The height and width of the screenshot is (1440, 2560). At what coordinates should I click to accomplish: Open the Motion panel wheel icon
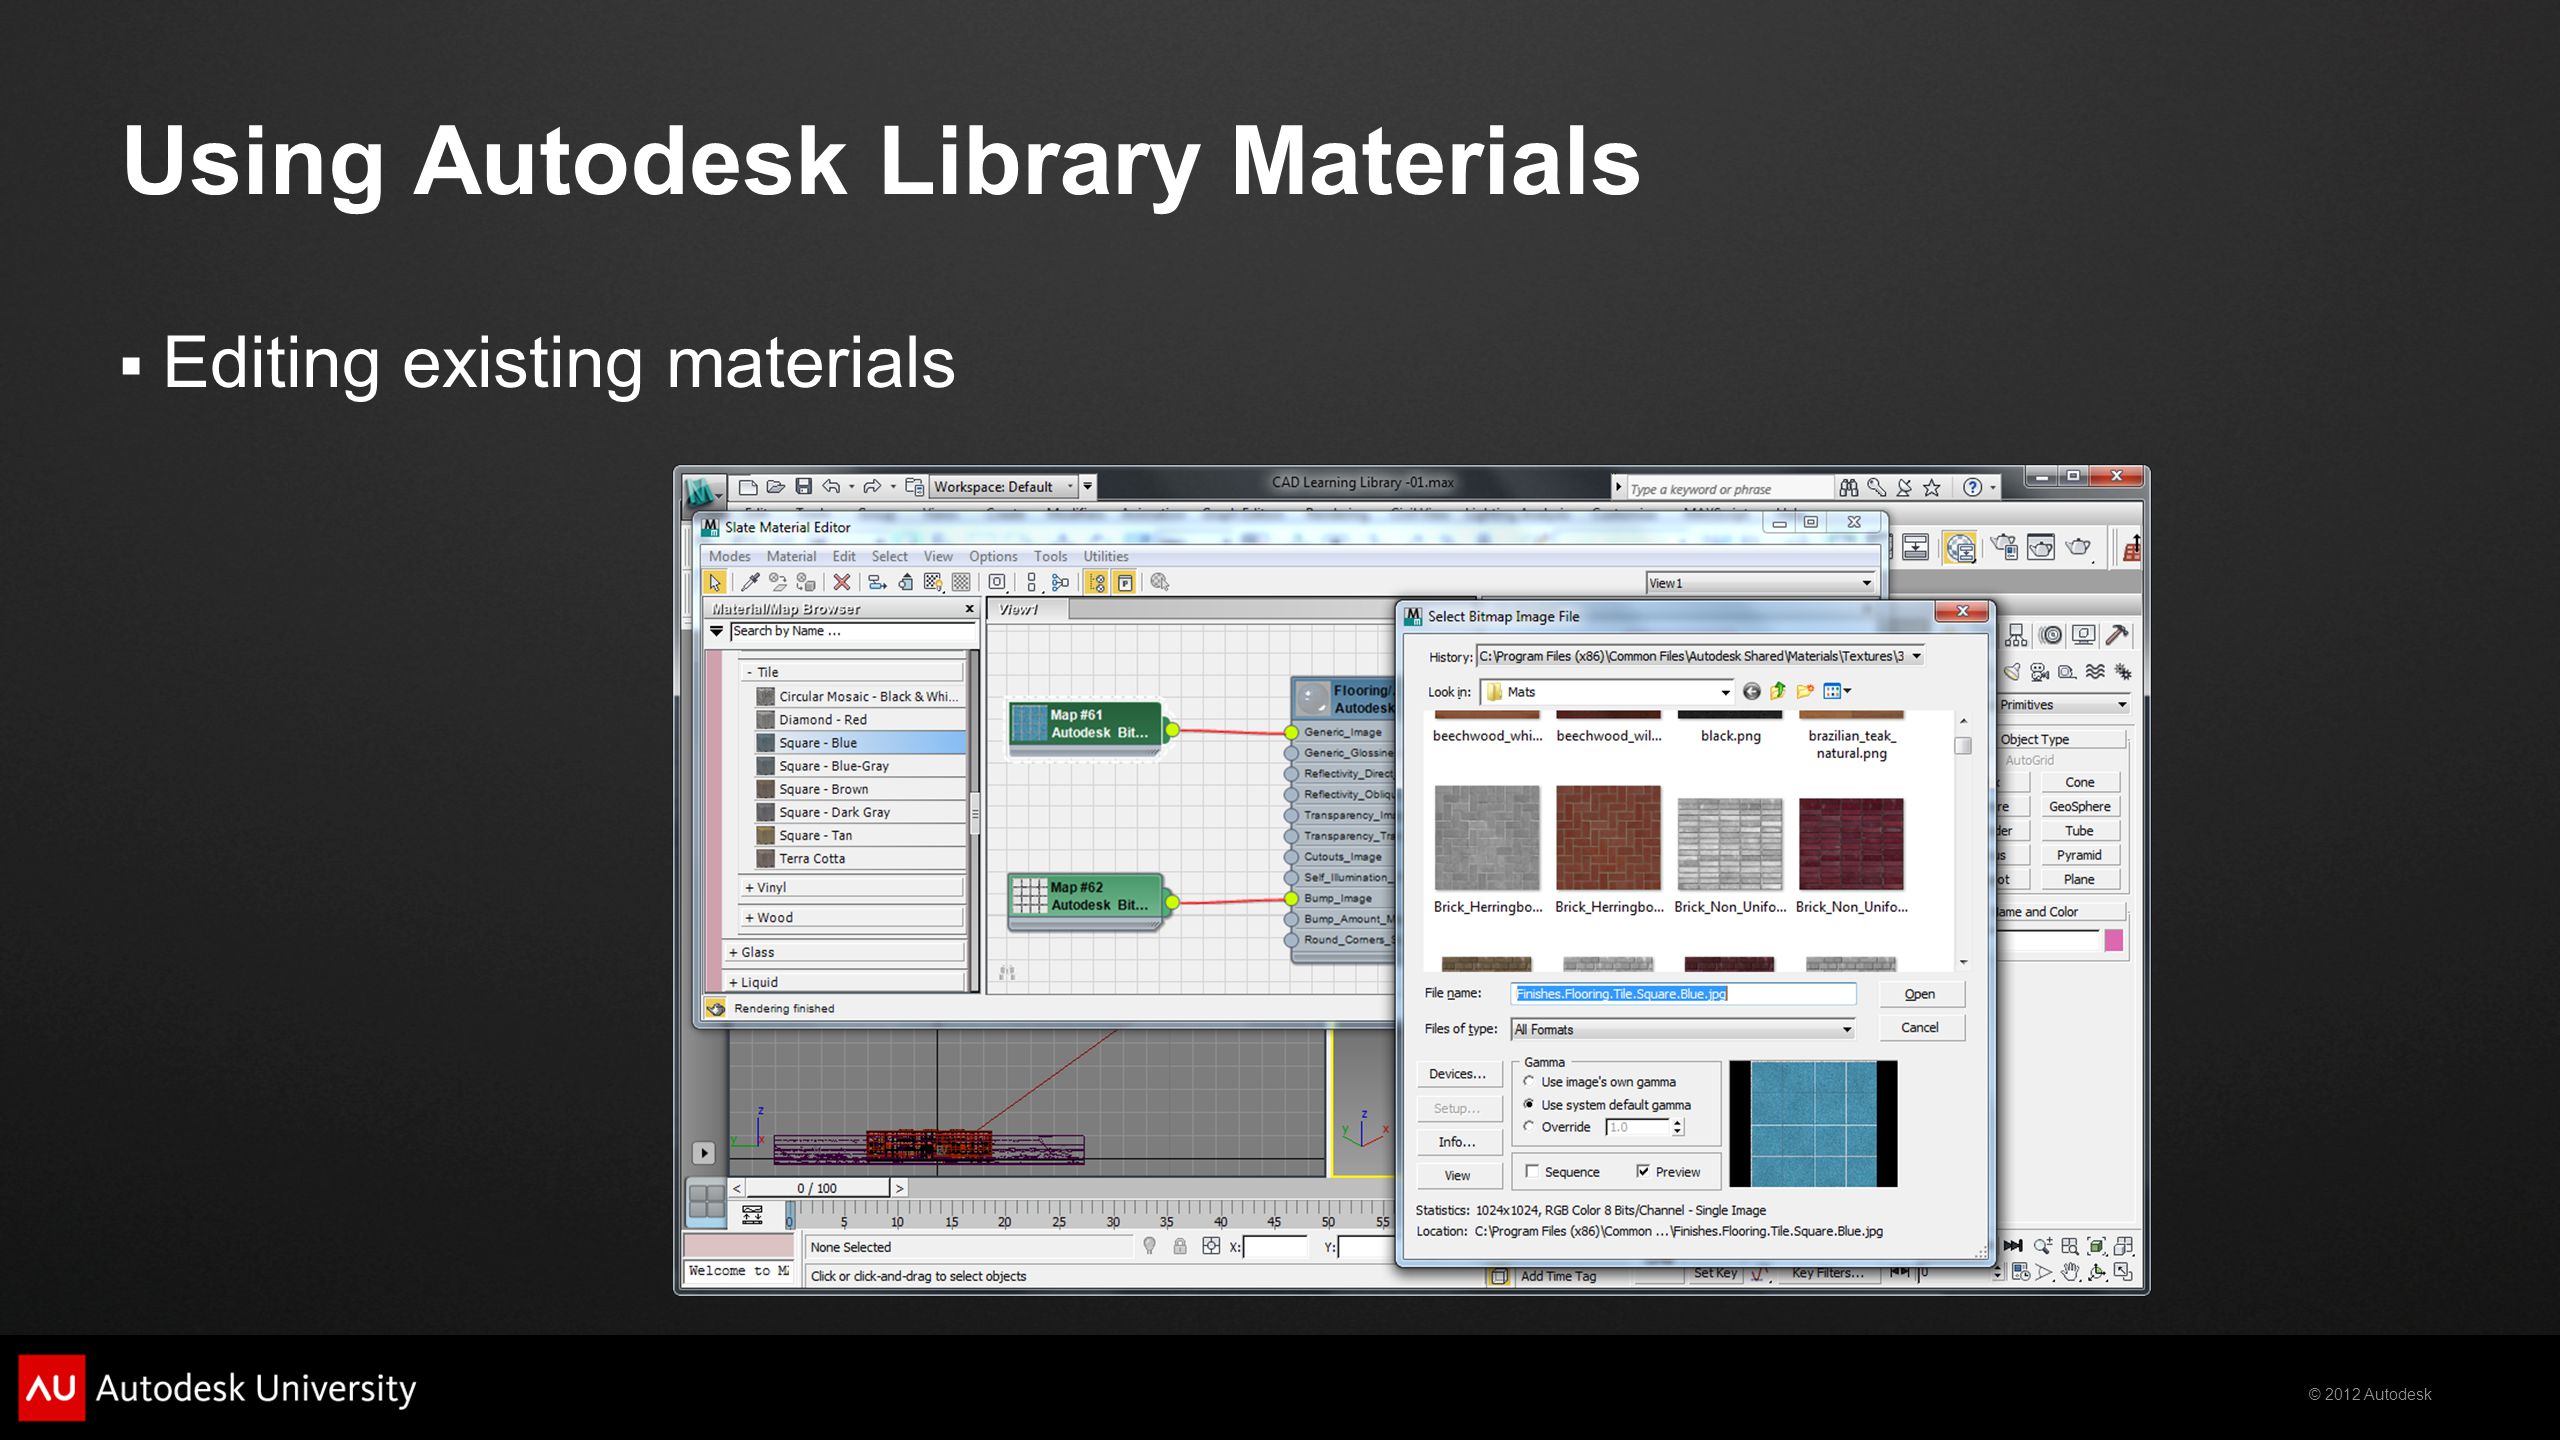coord(2051,635)
